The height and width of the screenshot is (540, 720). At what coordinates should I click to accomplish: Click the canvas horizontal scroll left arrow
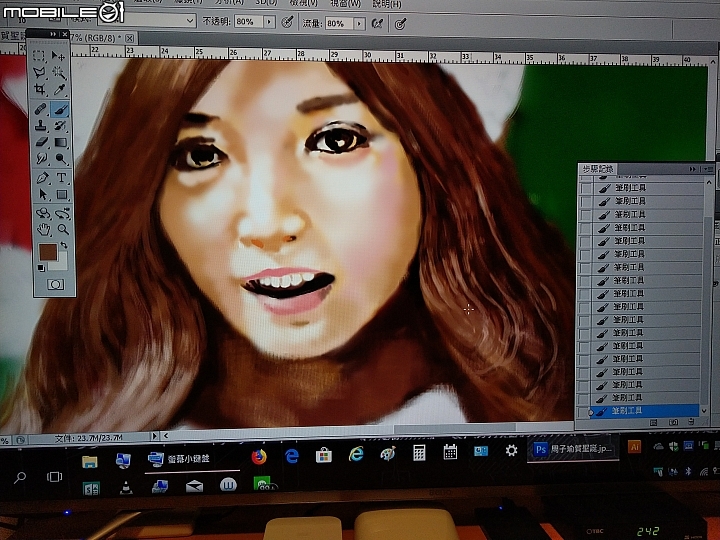coord(166,435)
